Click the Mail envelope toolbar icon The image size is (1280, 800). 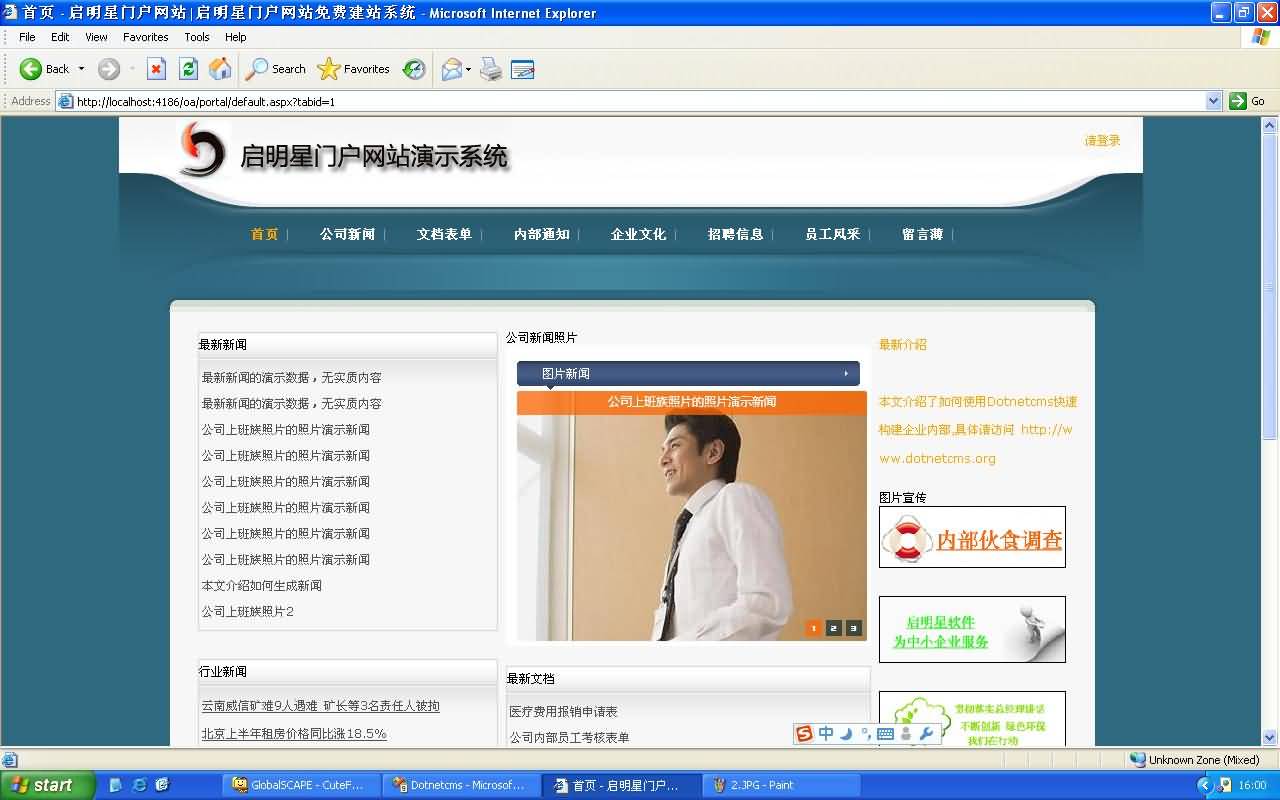452,69
